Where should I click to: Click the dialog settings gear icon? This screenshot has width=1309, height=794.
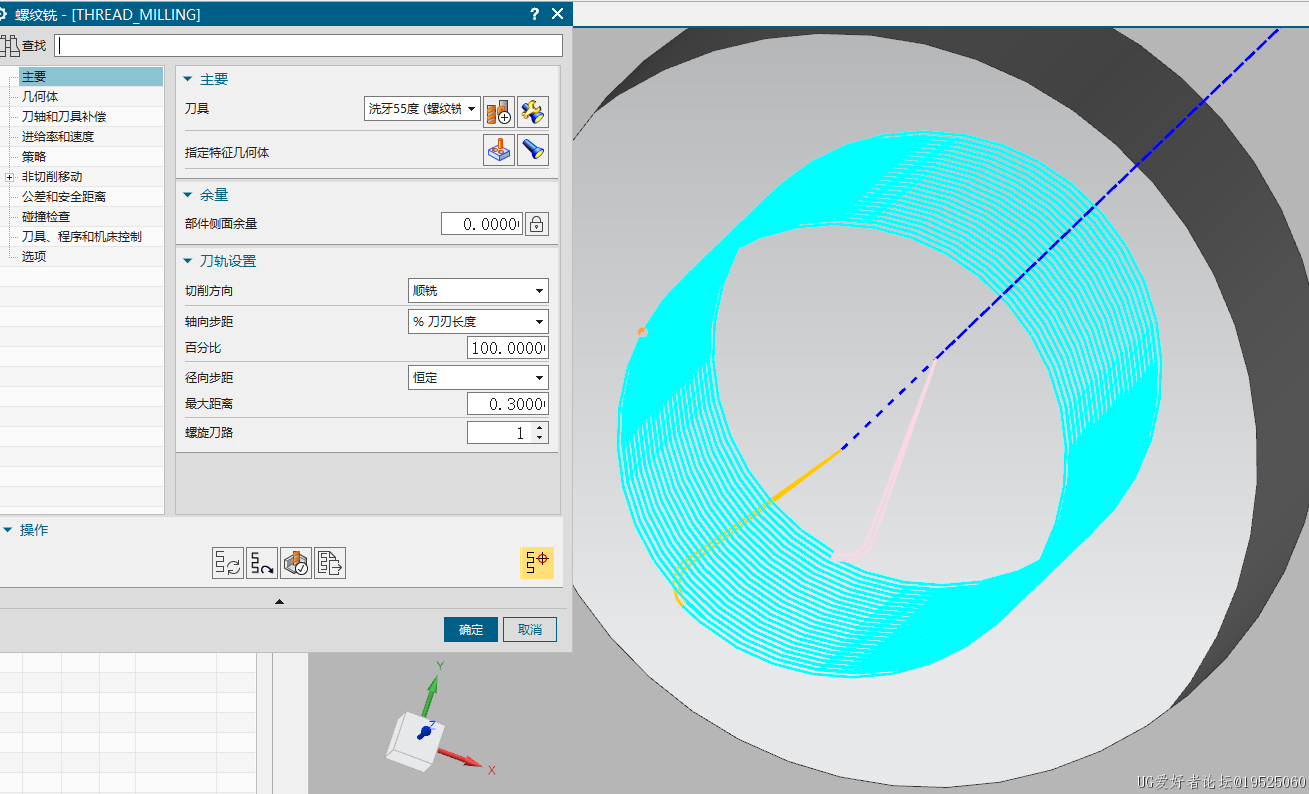coord(4,14)
